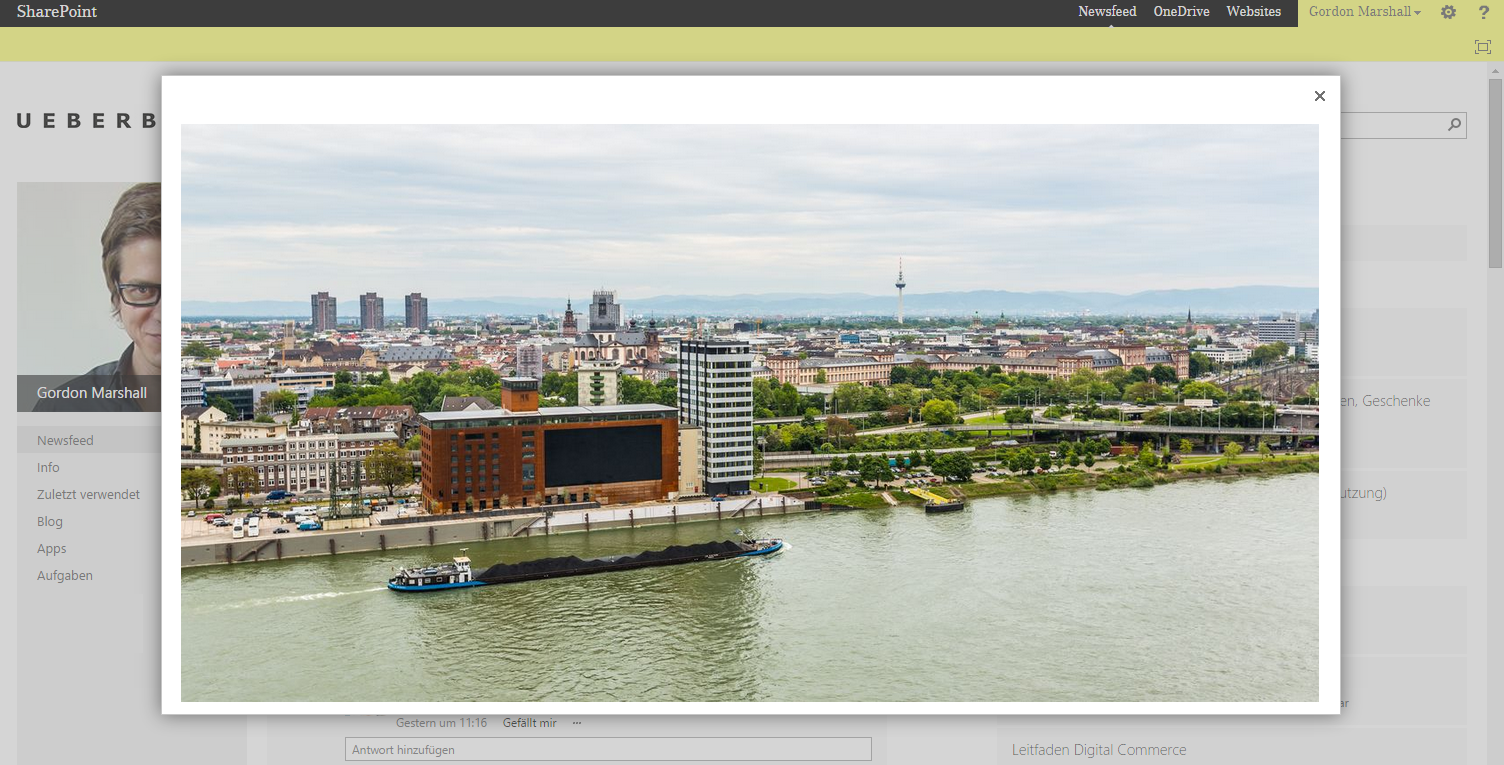The width and height of the screenshot is (1504, 765).
Task: Close the image preview dialog
Action: (x=1319, y=96)
